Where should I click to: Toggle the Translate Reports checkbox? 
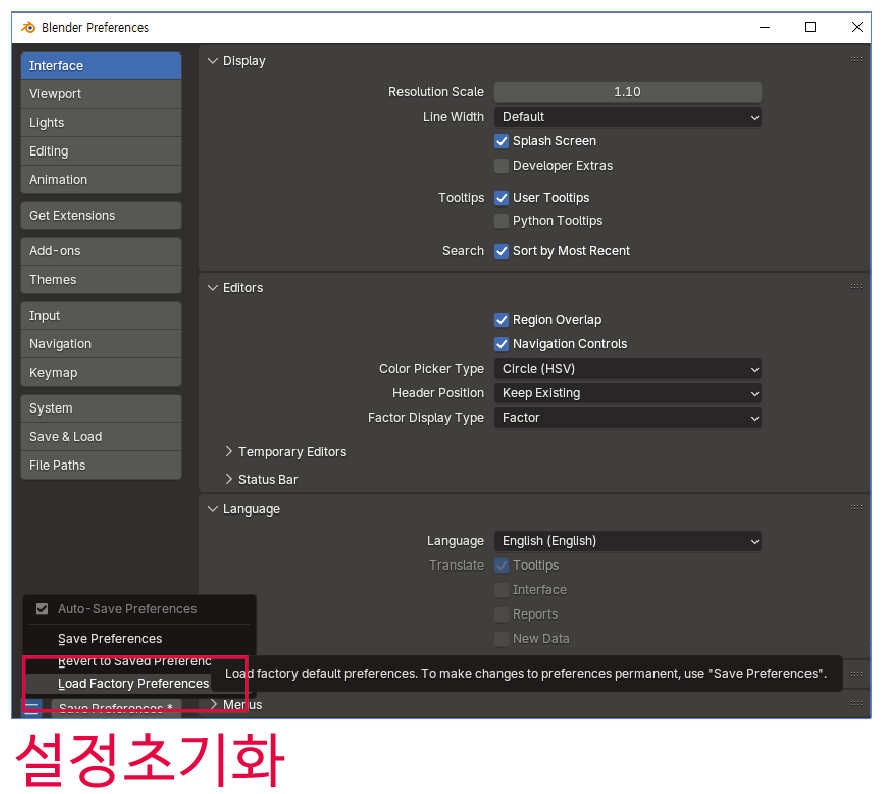(501, 614)
